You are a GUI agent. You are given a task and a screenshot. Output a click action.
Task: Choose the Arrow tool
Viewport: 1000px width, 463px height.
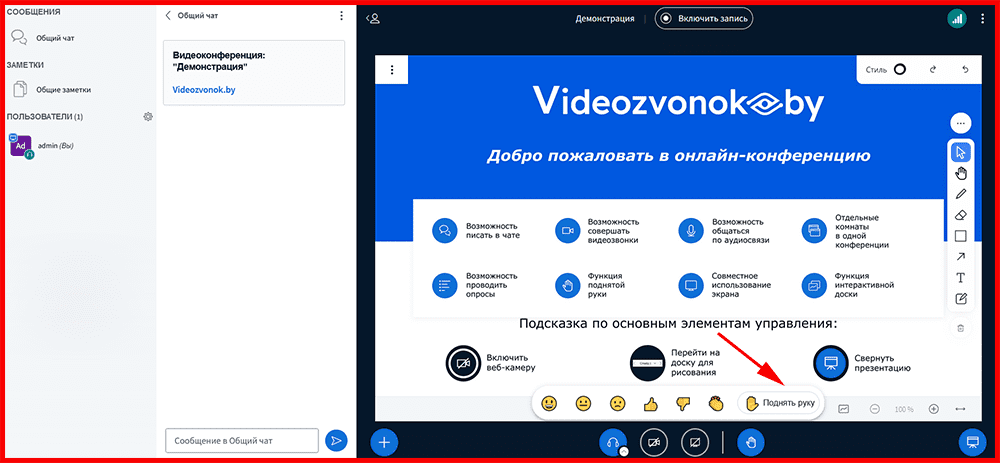960,256
